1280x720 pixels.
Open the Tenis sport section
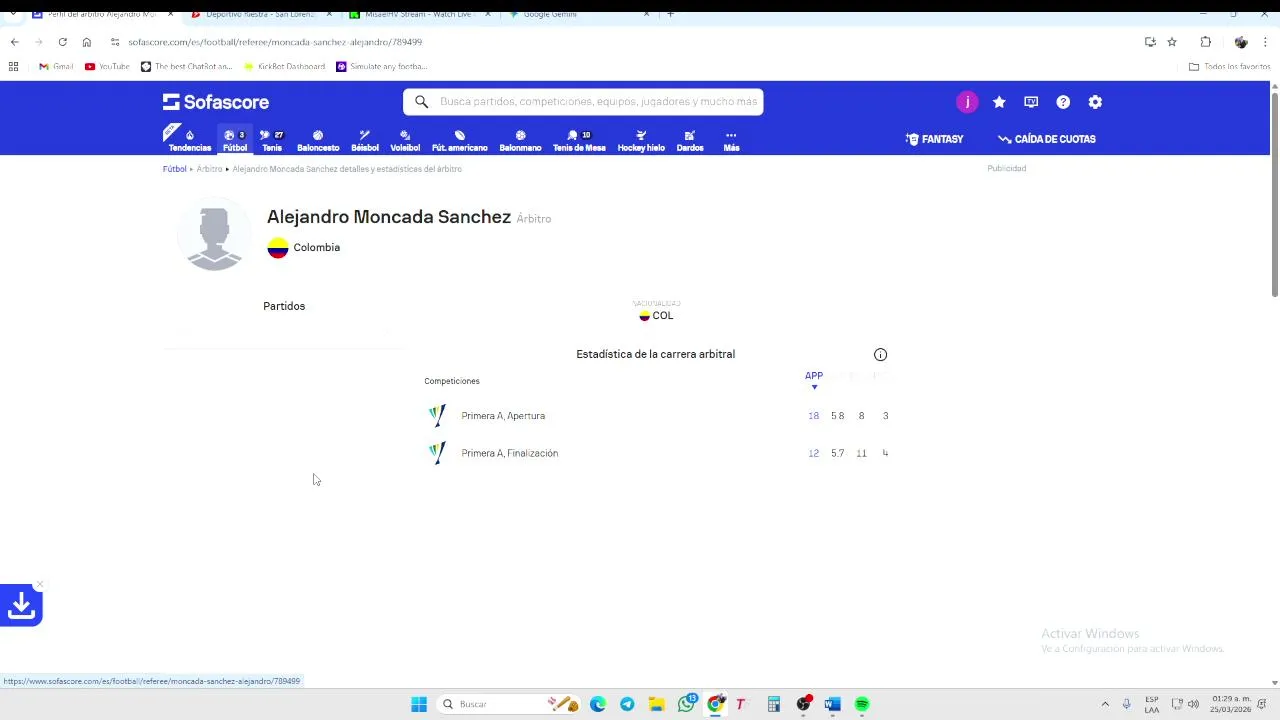pos(272,140)
